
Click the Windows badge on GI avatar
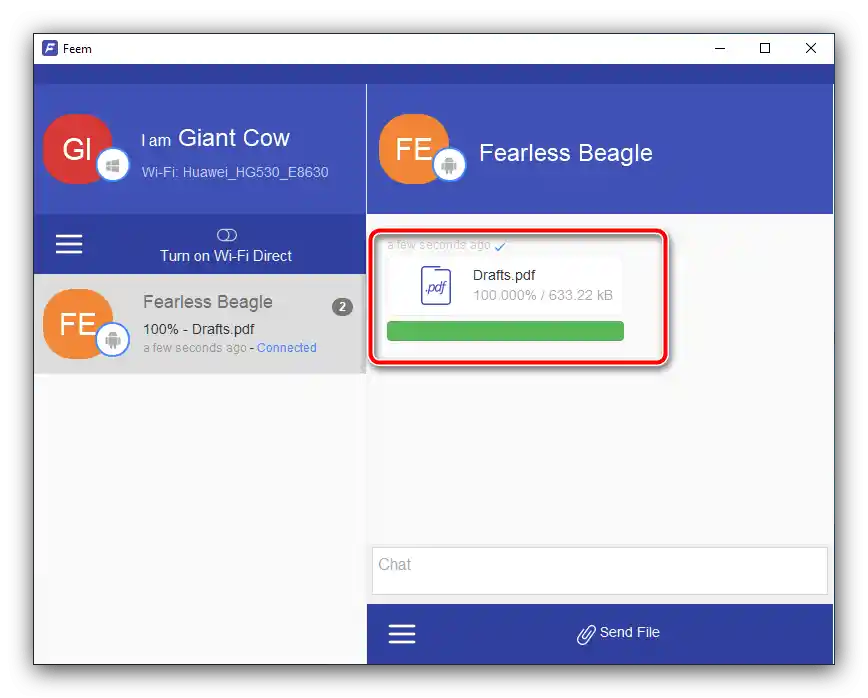(x=113, y=165)
